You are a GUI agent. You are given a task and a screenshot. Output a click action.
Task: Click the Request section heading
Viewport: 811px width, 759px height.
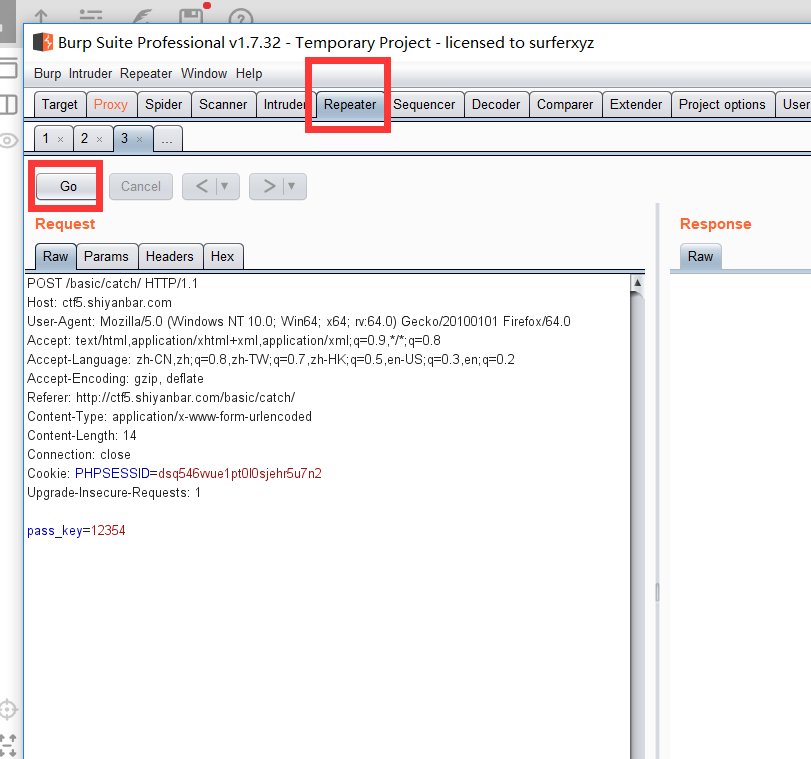65,224
